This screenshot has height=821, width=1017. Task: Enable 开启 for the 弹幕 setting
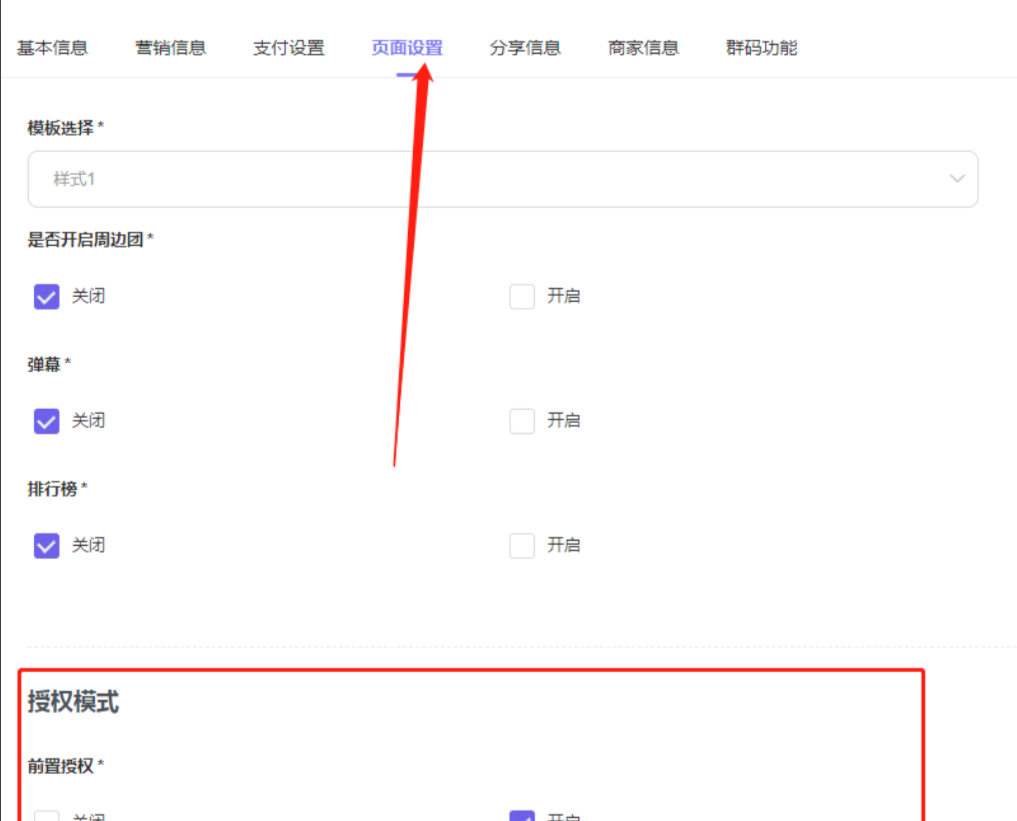pos(522,421)
